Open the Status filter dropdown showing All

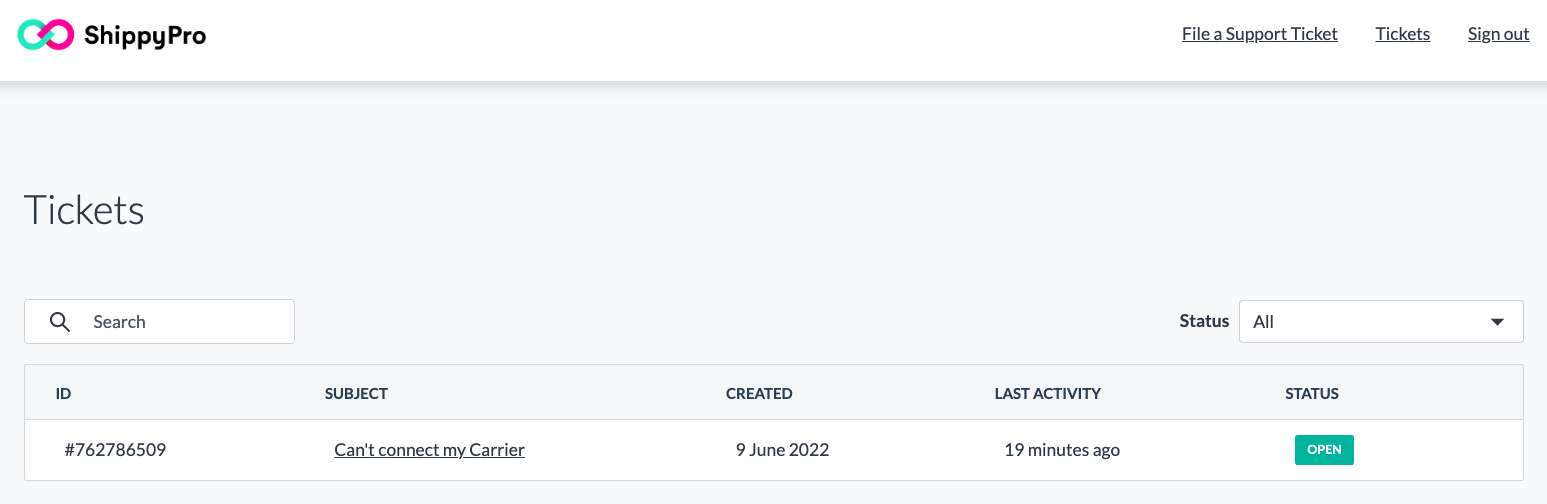(1381, 322)
